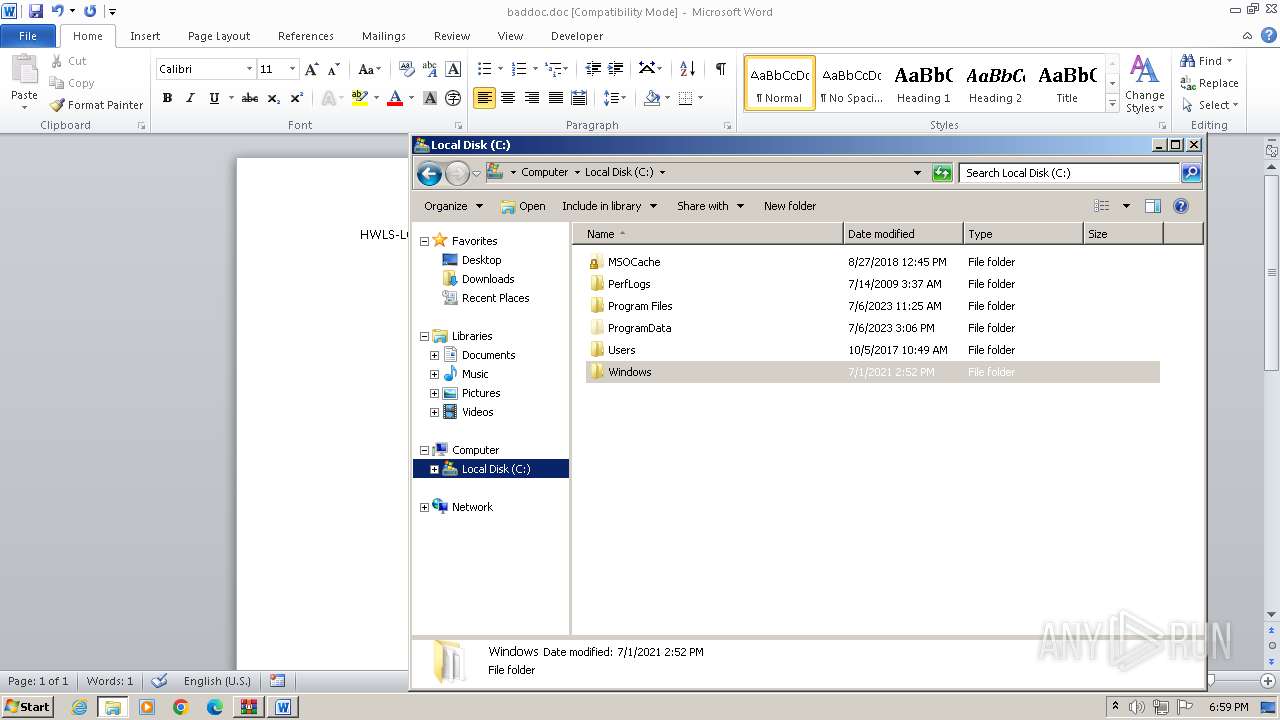The image size is (1280, 720).
Task: Sort by Date modified column
Action: pos(903,234)
